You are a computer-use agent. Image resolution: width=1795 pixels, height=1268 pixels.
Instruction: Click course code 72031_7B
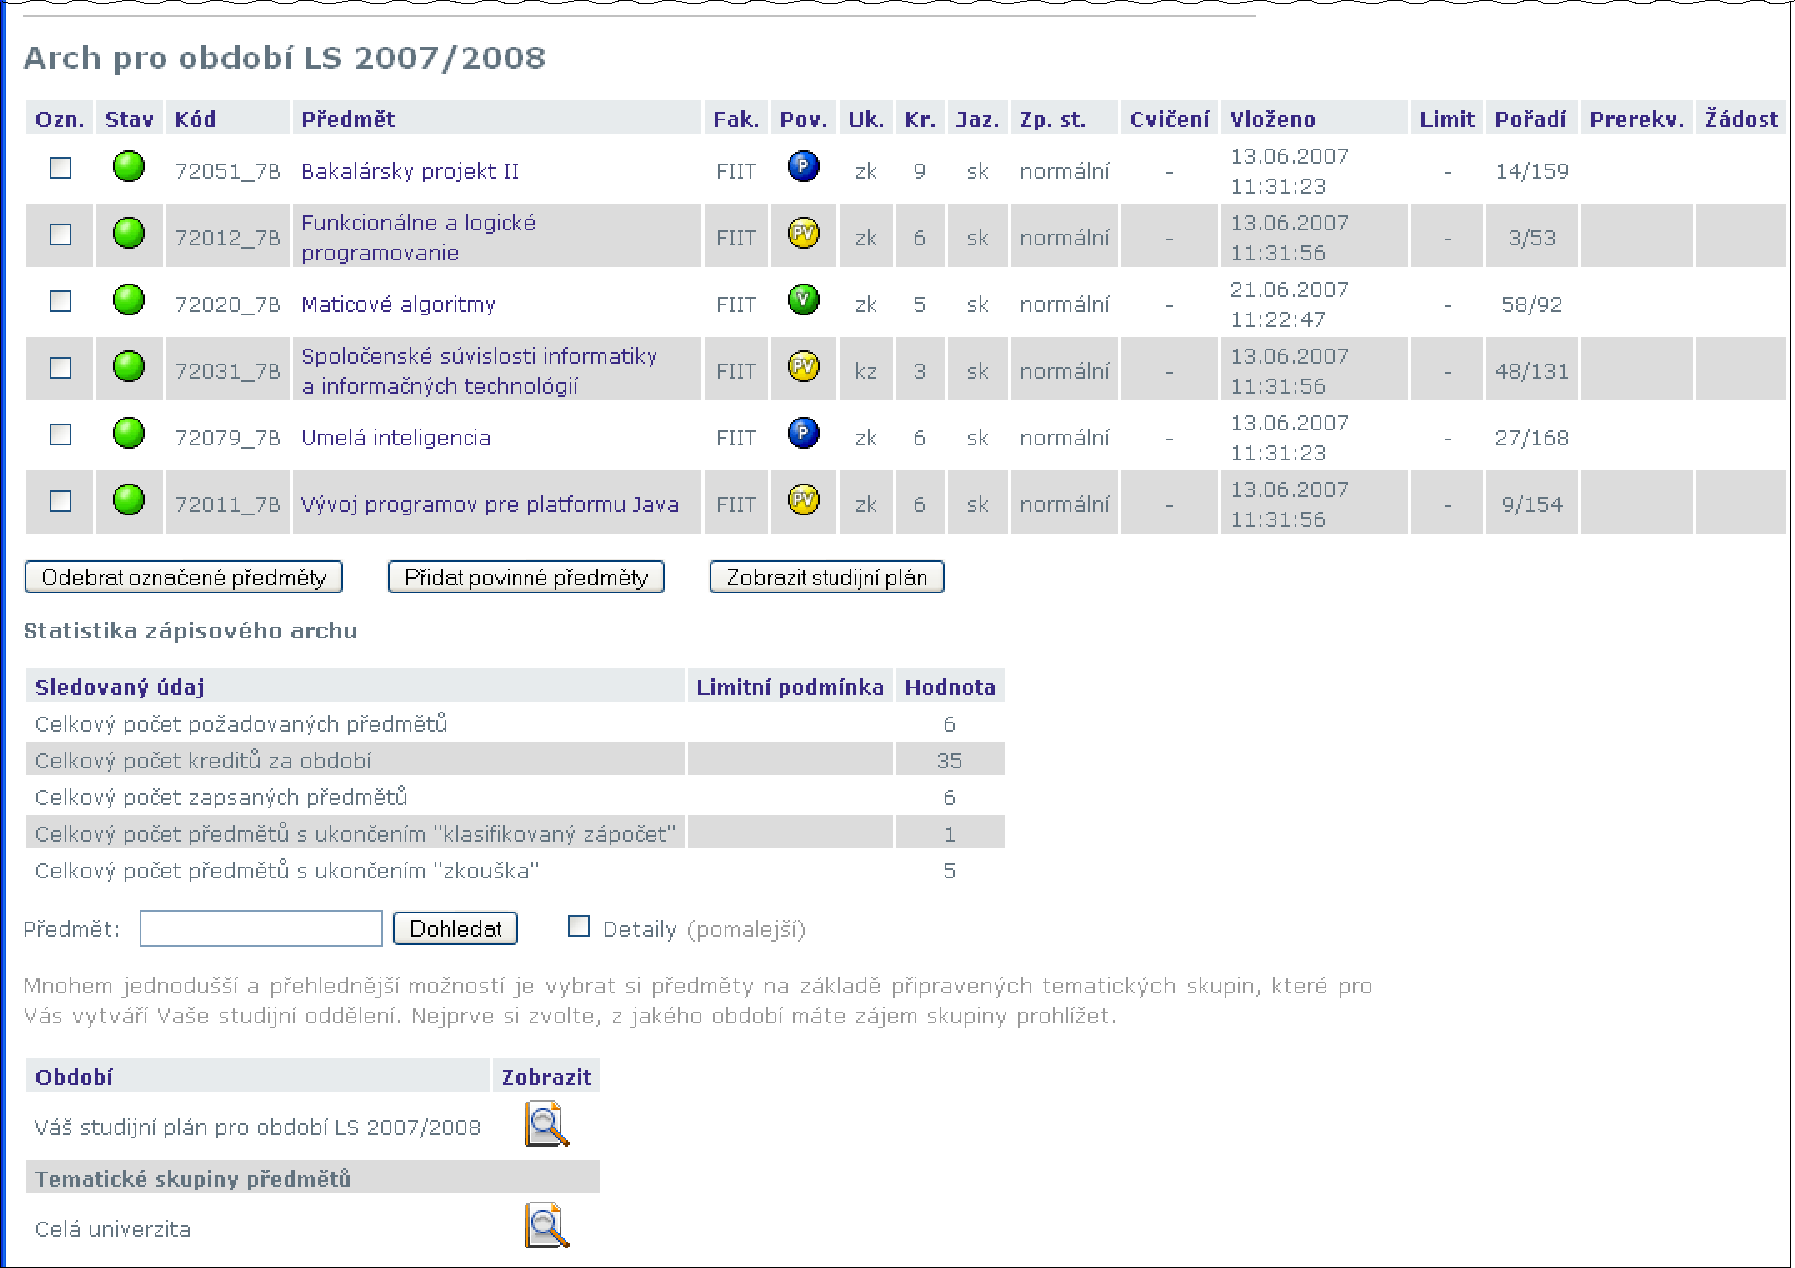[227, 371]
